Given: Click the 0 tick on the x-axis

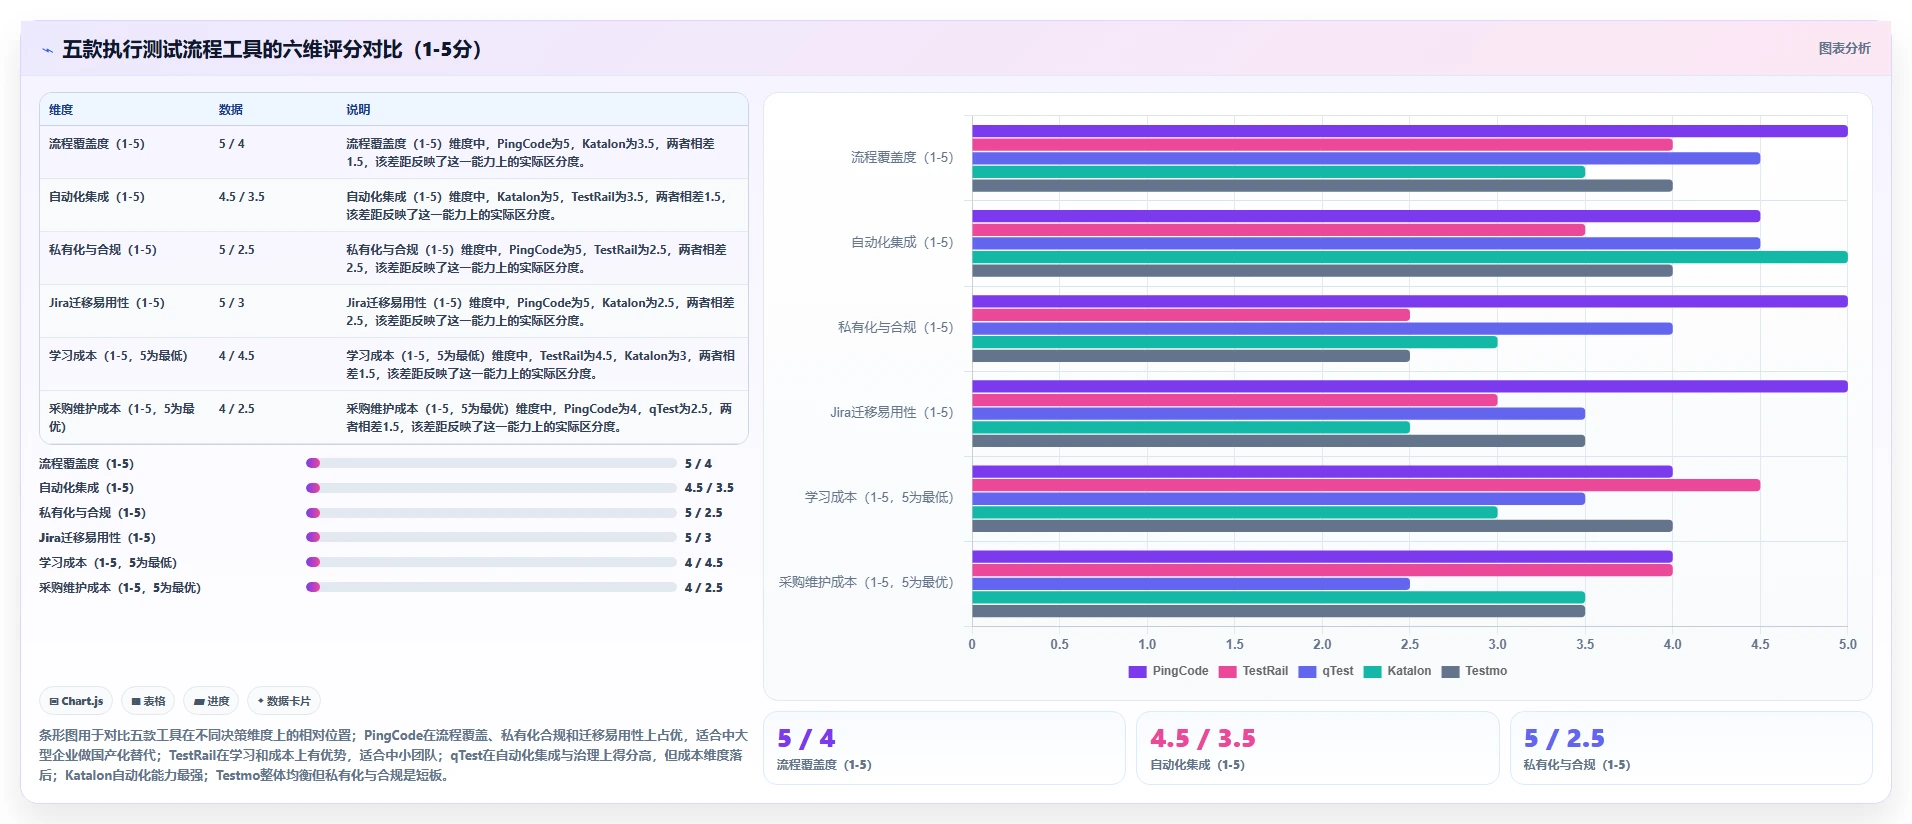Looking at the screenshot, I should pyautogui.click(x=972, y=645).
